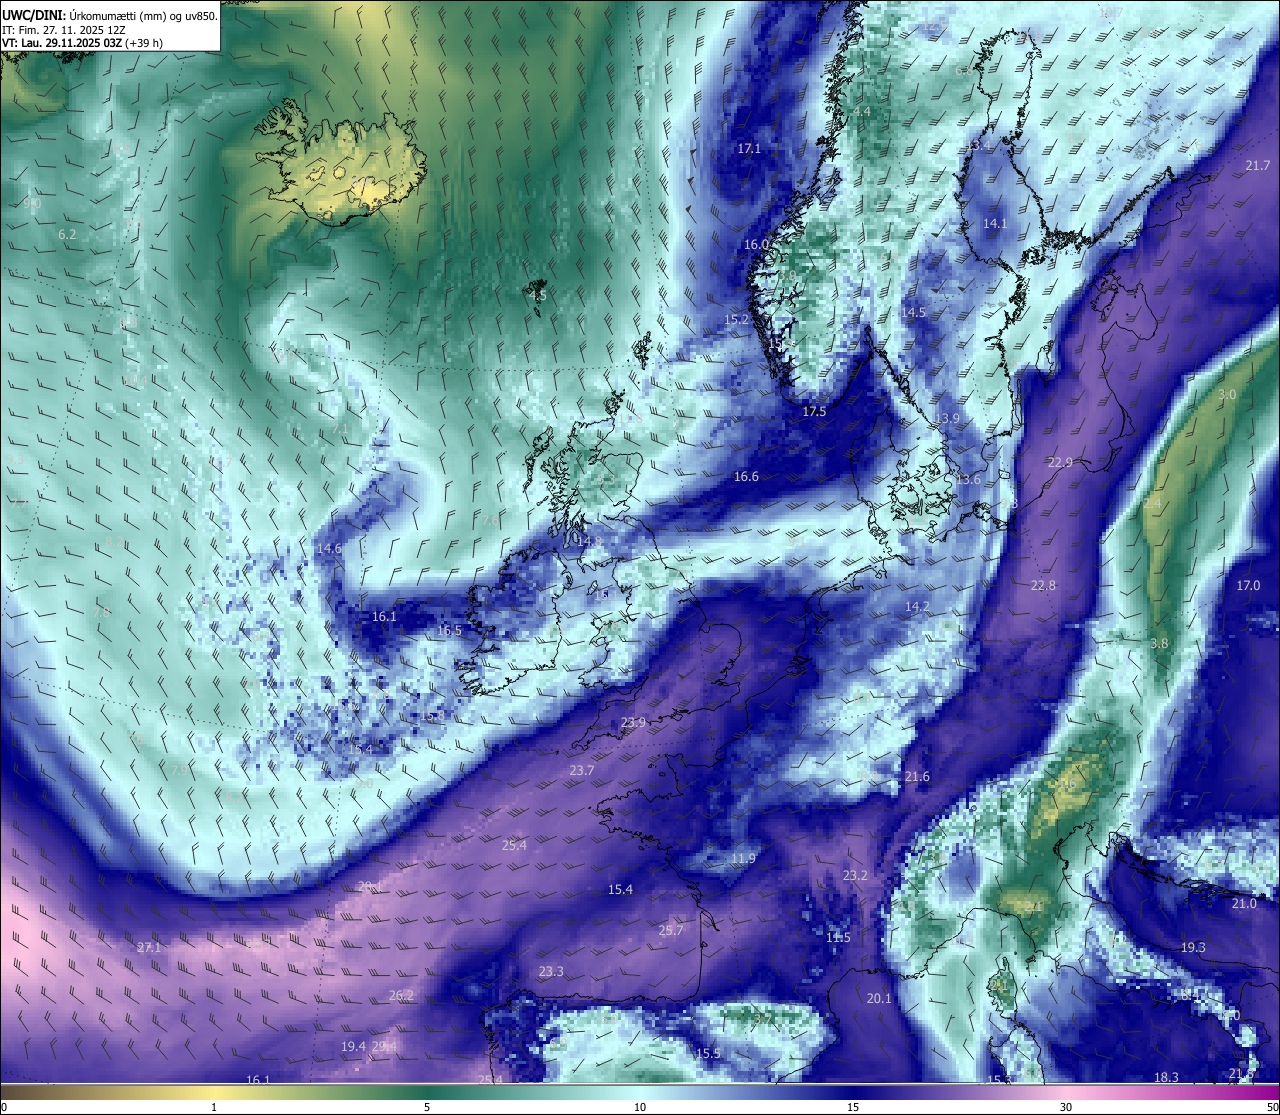Click the map value '27.1'

coord(149,947)
